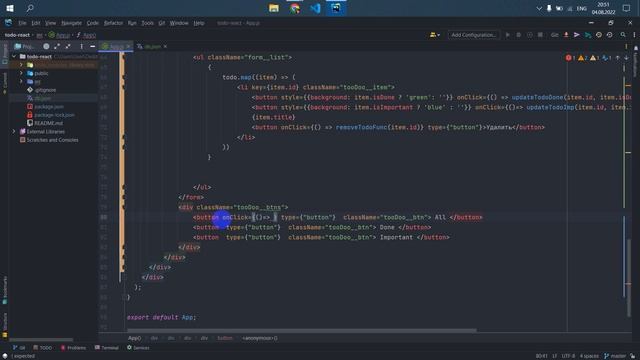Jump to previous highlighted error arrow
640x360 pixels.
click(618, 58)
